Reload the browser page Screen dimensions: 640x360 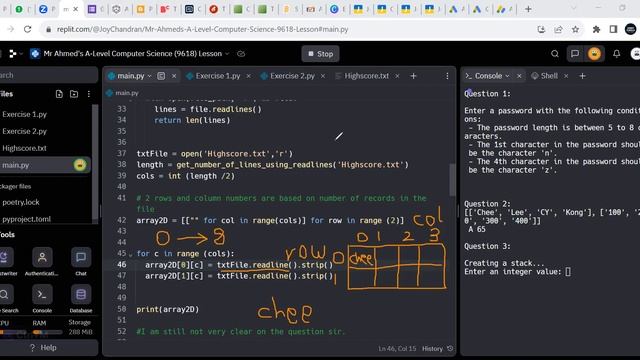[27, 29]
